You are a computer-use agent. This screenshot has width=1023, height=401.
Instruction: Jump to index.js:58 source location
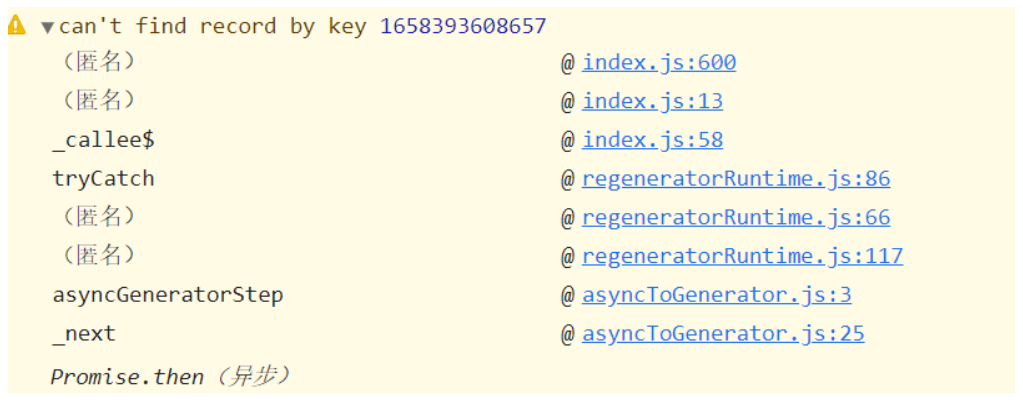click(x=652, y=140)
